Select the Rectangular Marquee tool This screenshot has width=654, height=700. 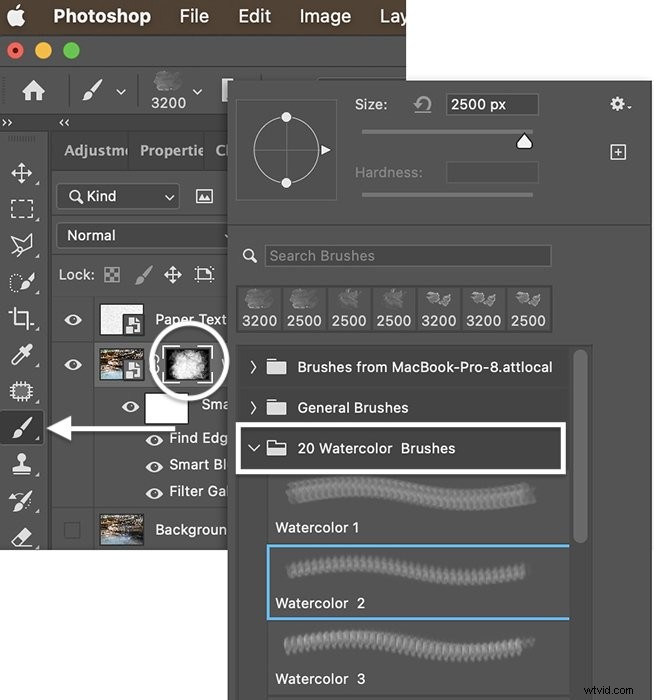[x=21, y=209]
